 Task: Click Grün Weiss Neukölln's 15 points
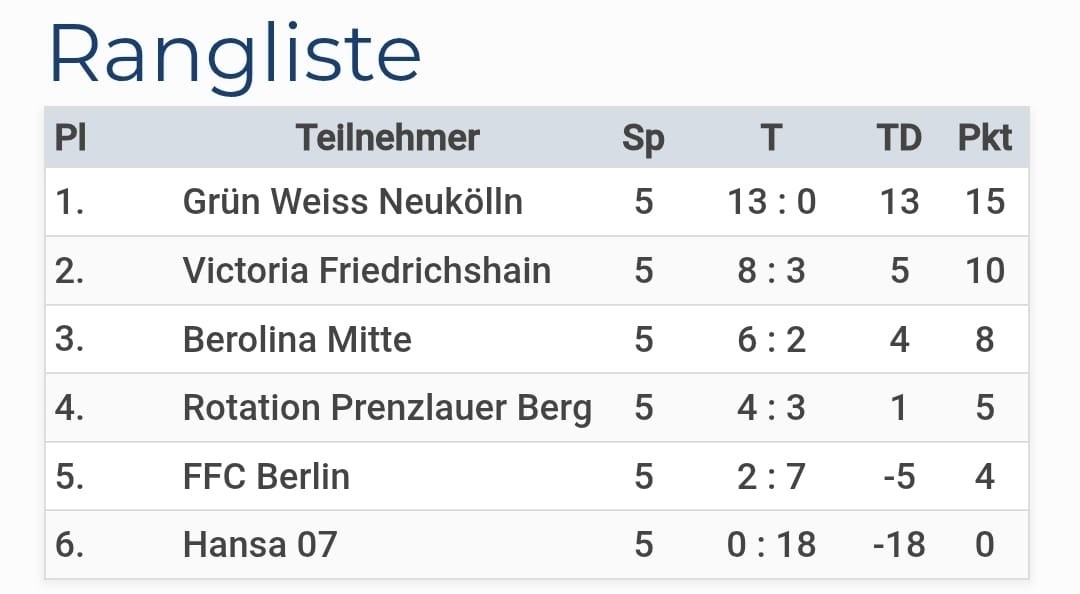coord(985,202)
